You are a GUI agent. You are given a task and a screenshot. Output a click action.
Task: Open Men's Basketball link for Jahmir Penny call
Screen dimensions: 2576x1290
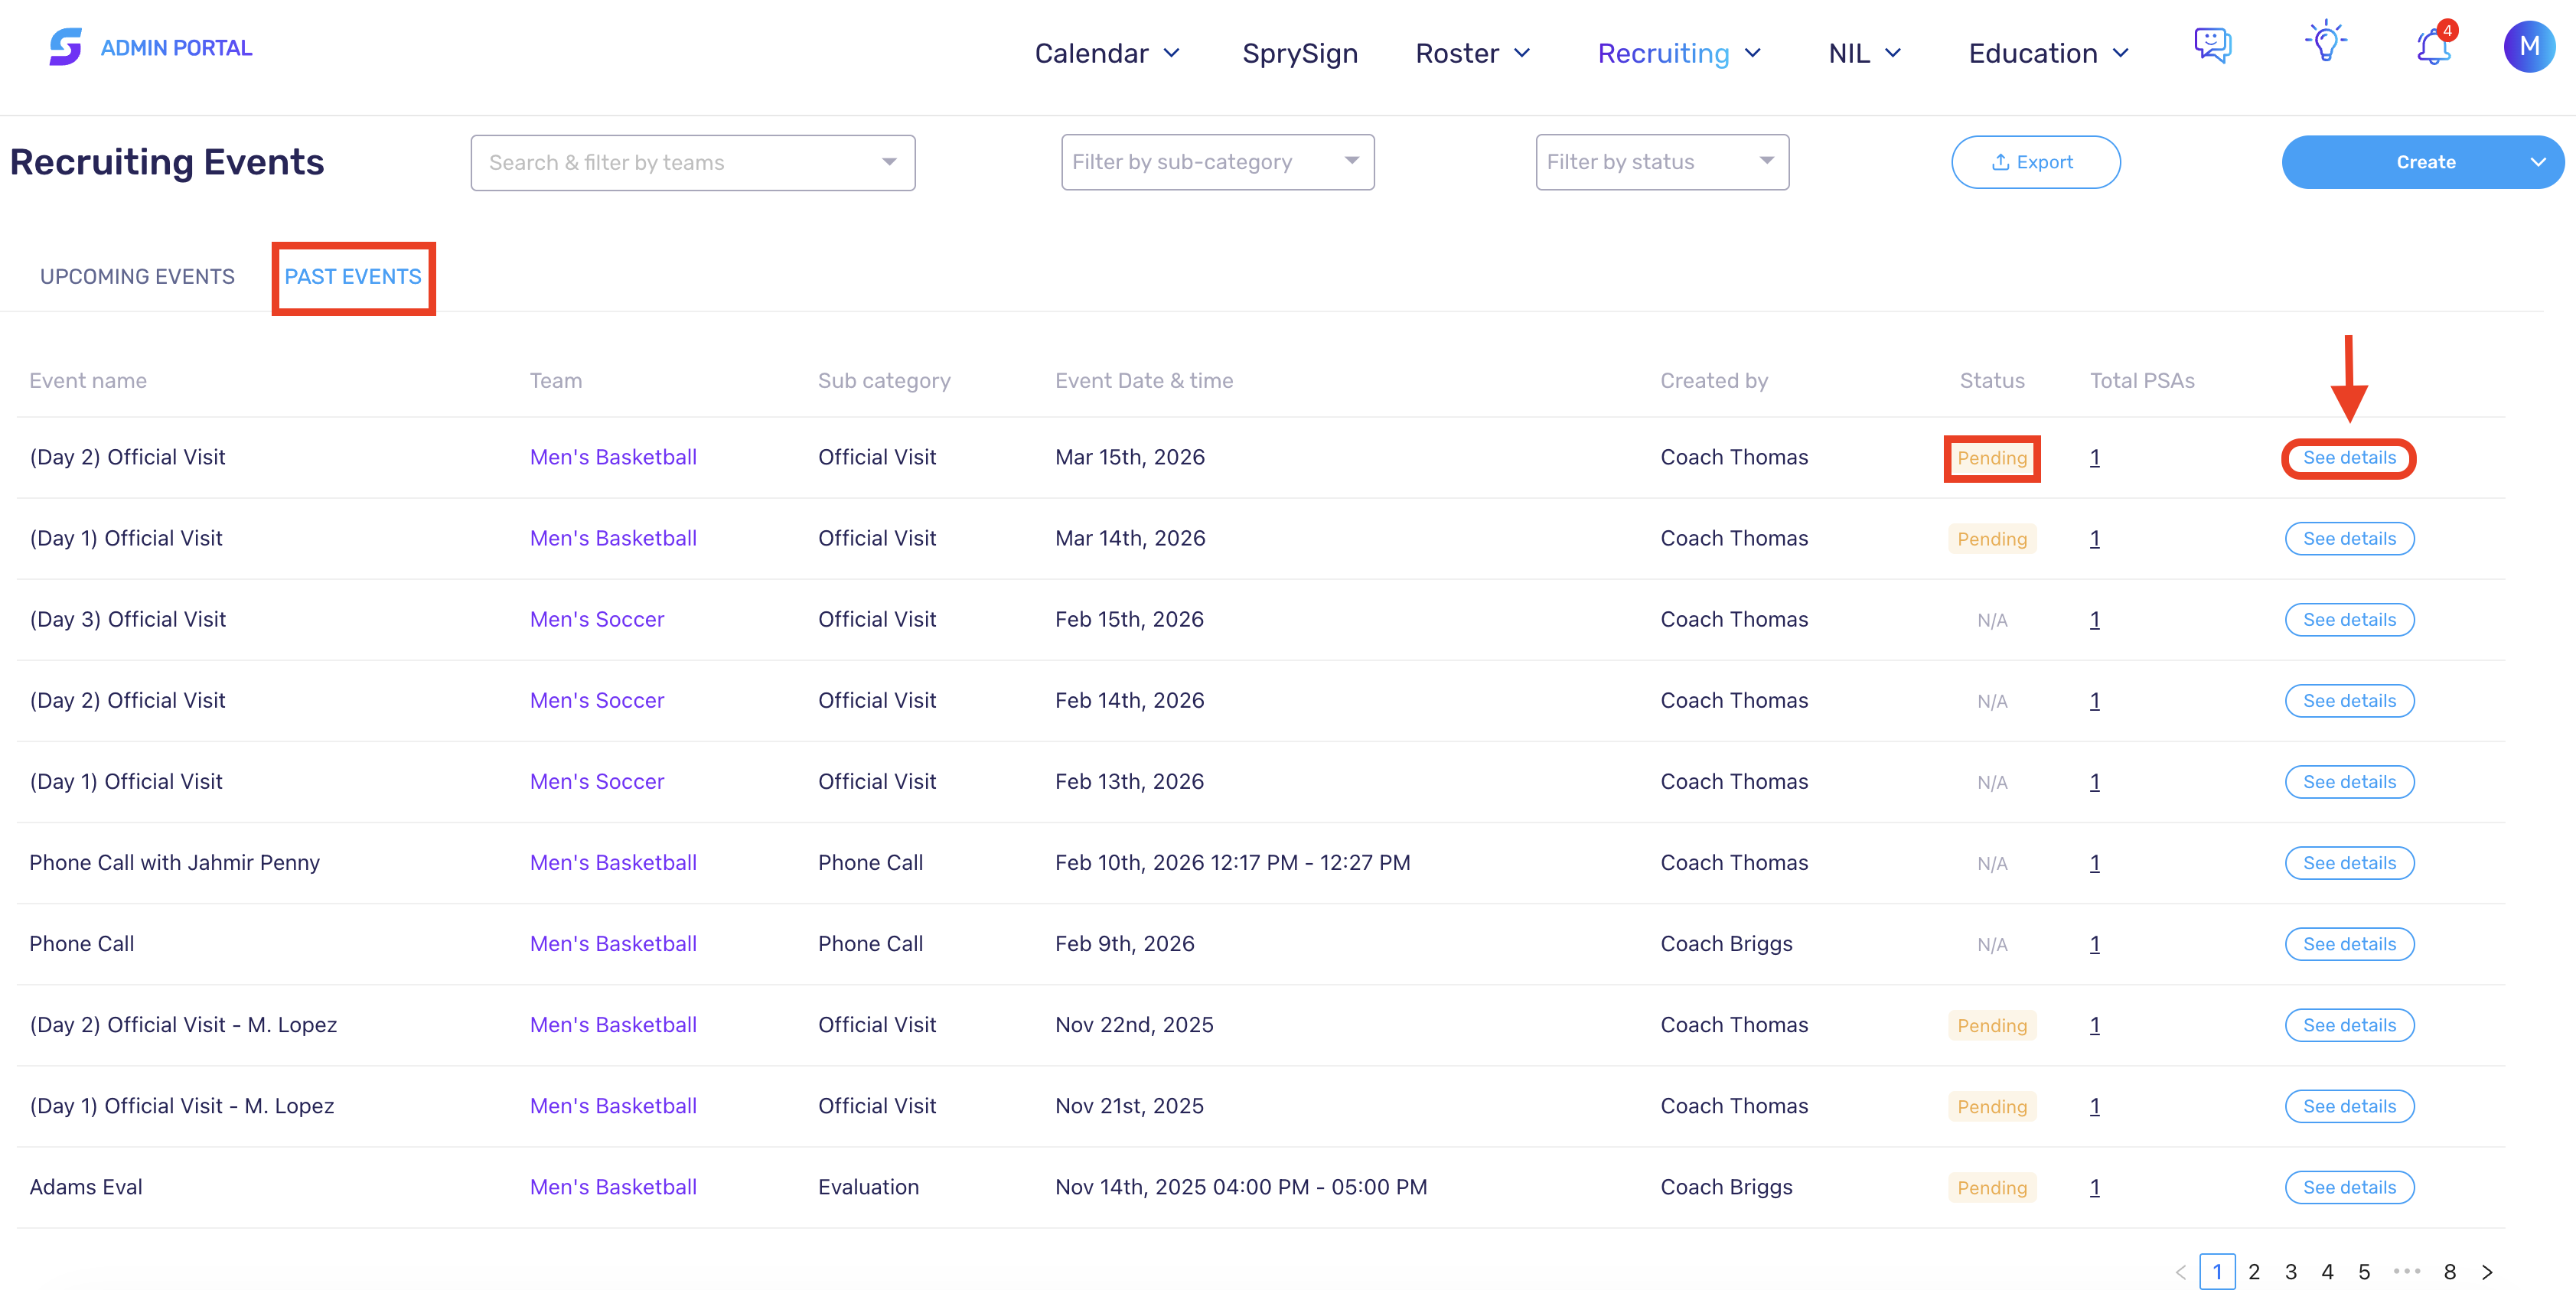click(613, 862)
